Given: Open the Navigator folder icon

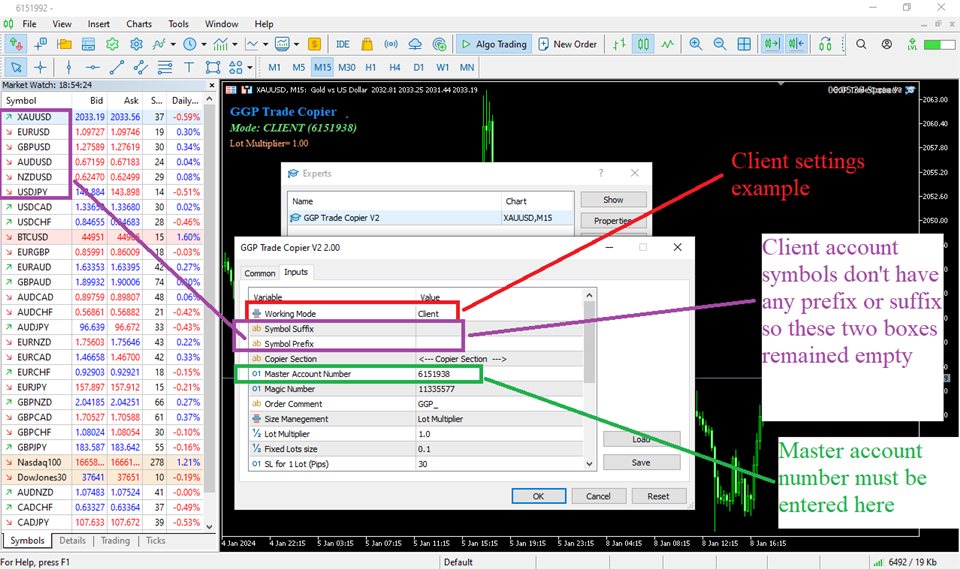Looking at the screenshot, I should (64, 44).
